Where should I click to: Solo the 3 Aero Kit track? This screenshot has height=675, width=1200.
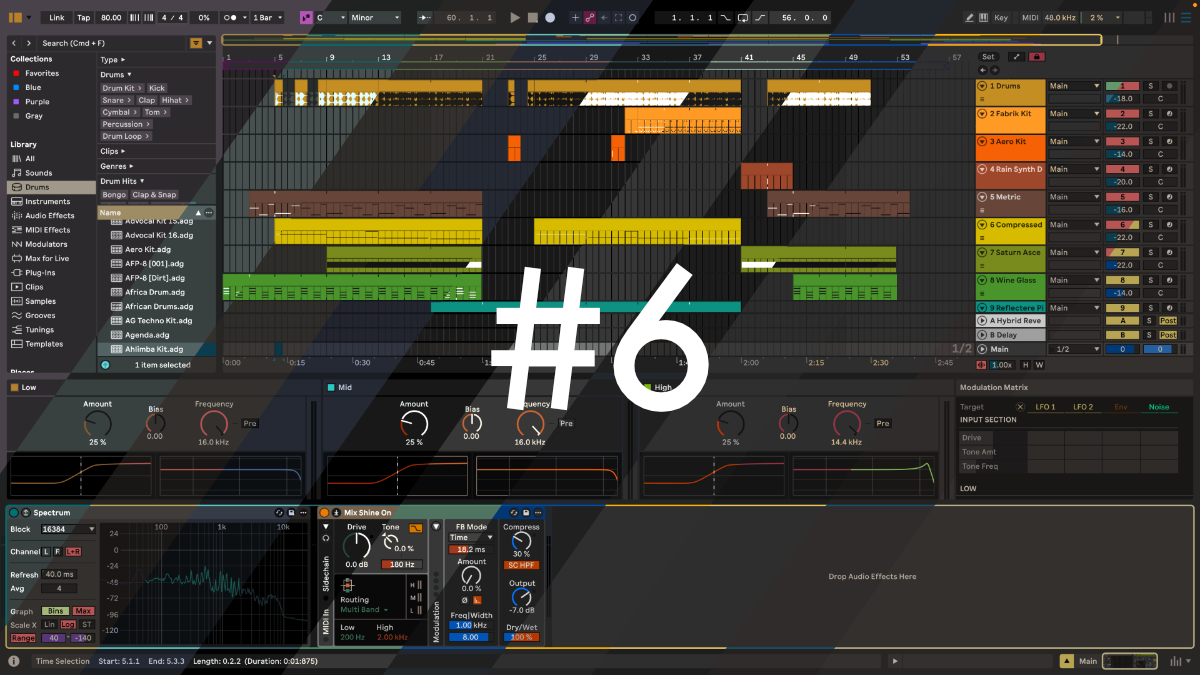[1150, 142]
